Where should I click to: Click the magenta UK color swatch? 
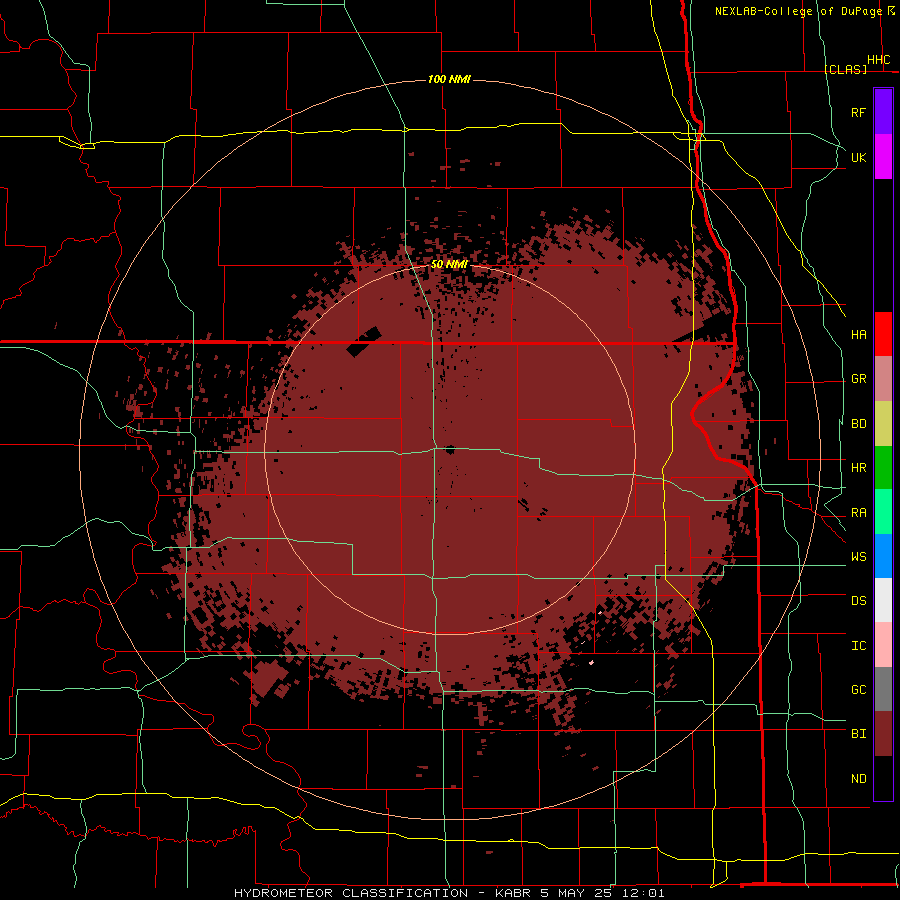[x=883, y=157]
